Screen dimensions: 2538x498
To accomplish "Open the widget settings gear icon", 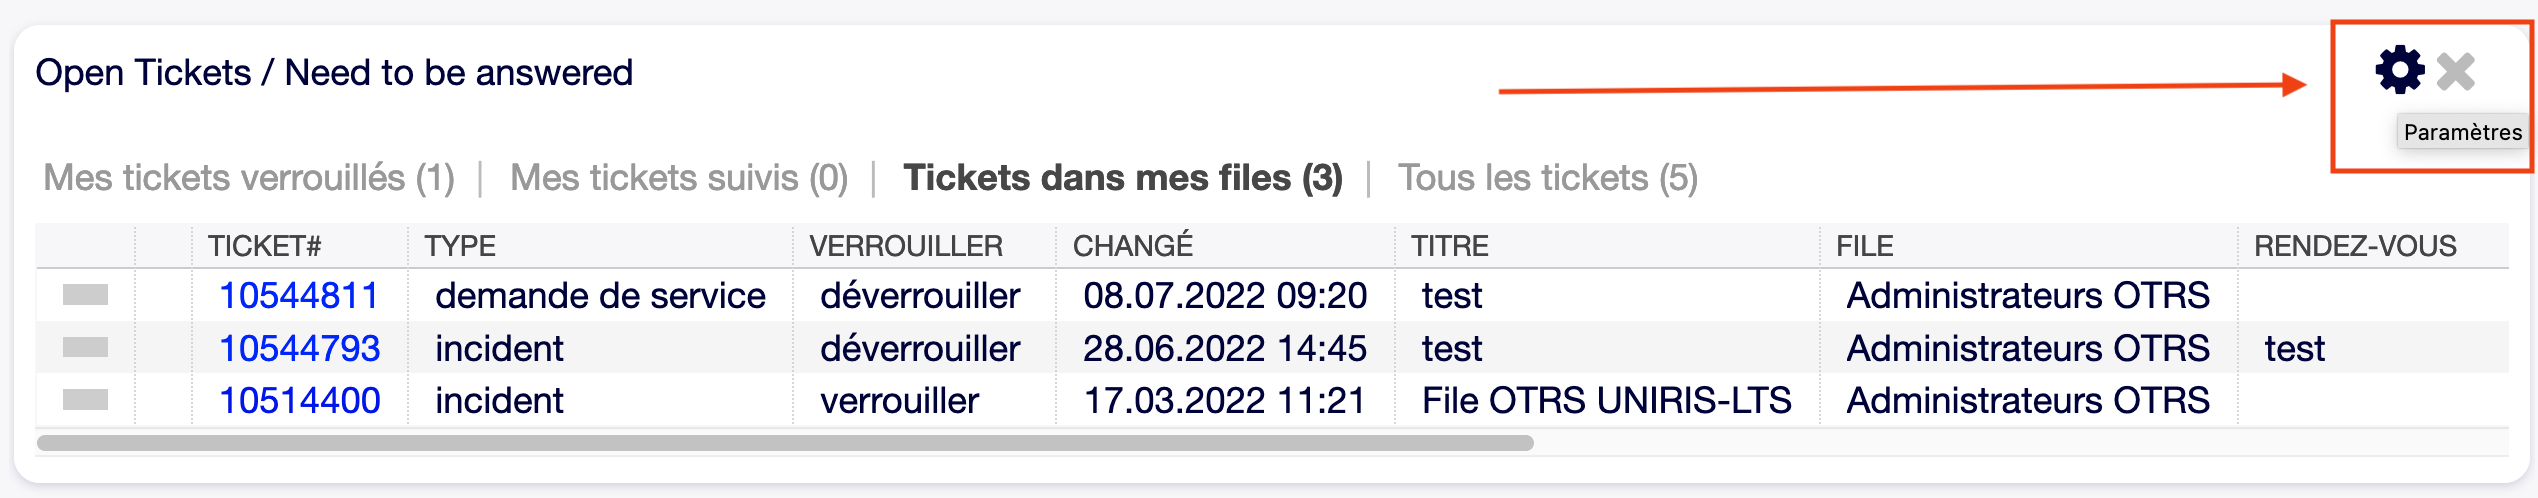I will 2399,71.
